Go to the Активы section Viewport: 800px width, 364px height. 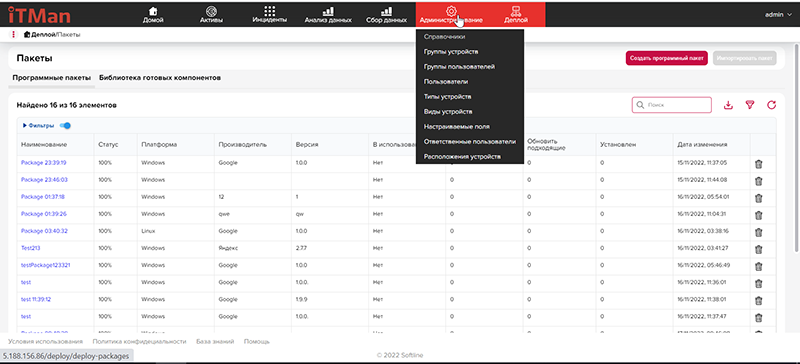pyautogui.click(x=211, y=15)
